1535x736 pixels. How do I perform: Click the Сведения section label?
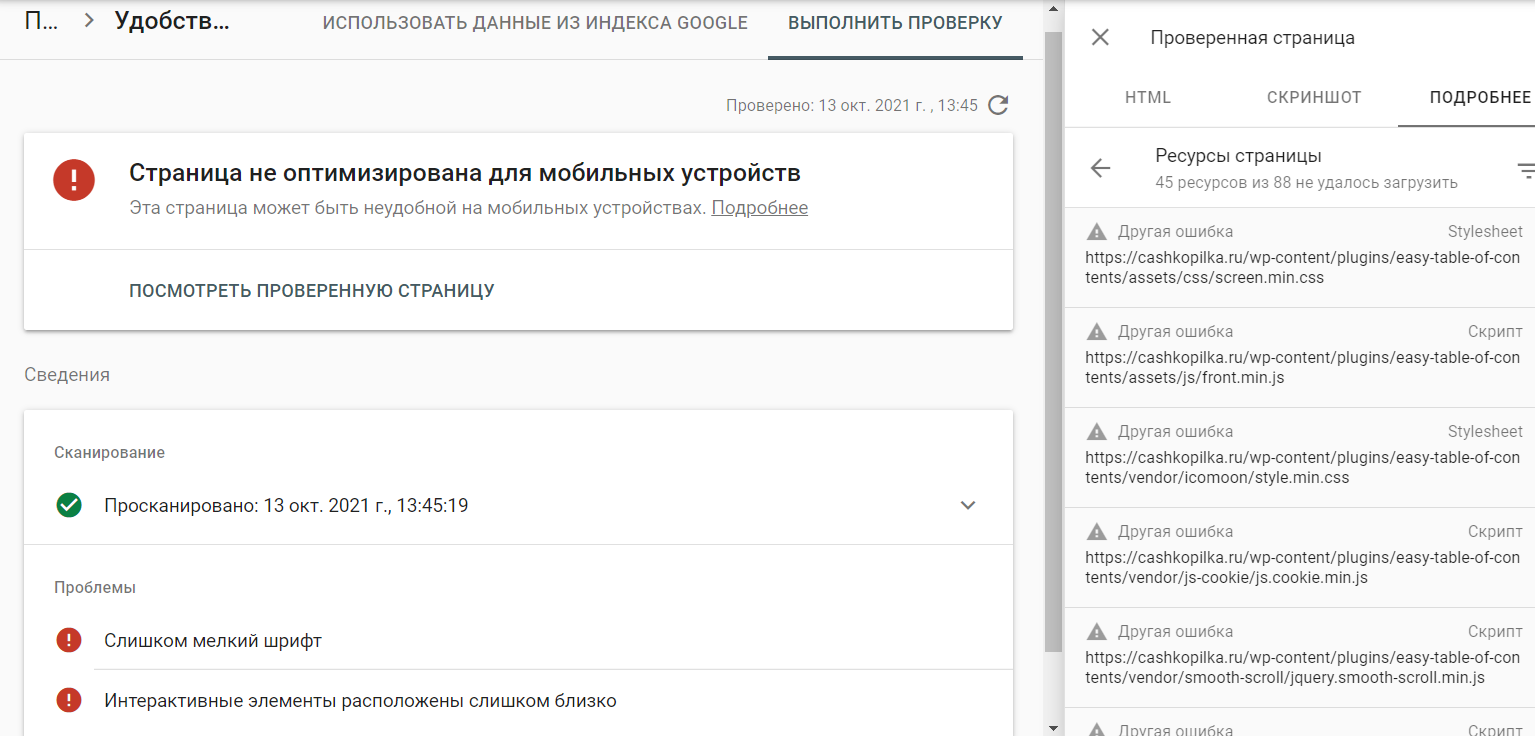point(67,375)
